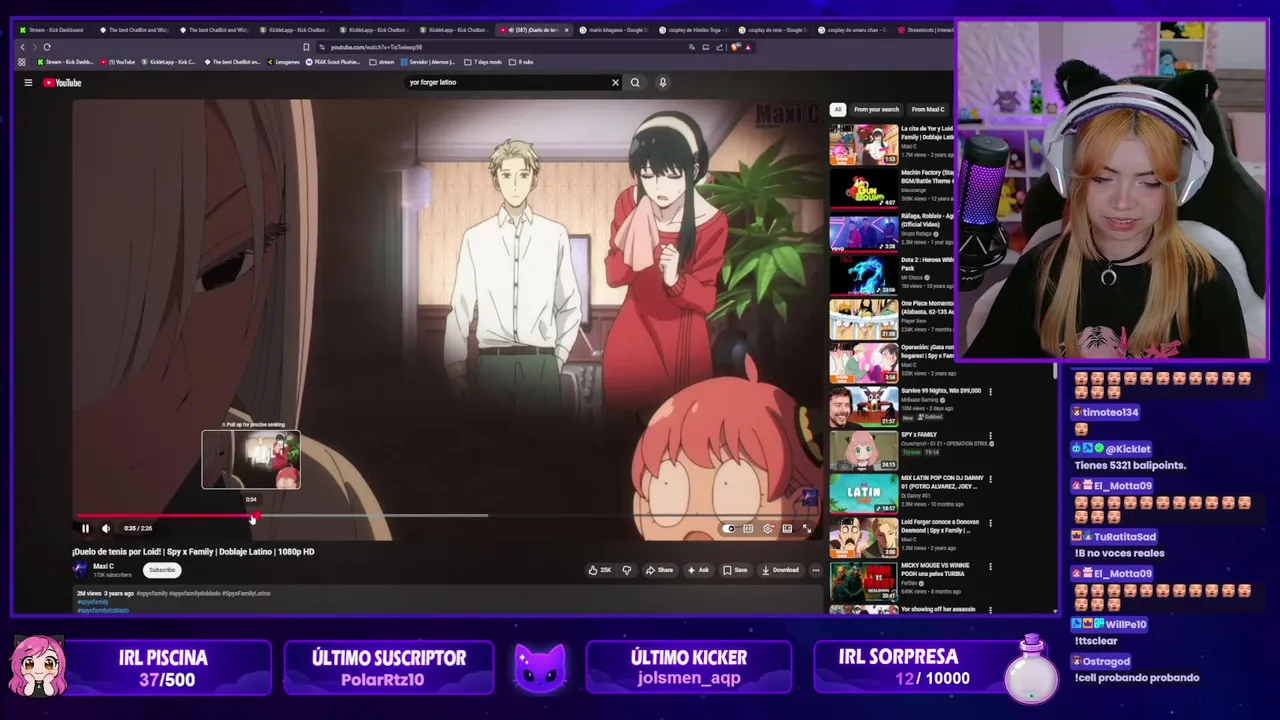The width and height of the screenshot is (1280, 720).
Task: Open the Maxi C channel avatar
Action: (80, 570)
